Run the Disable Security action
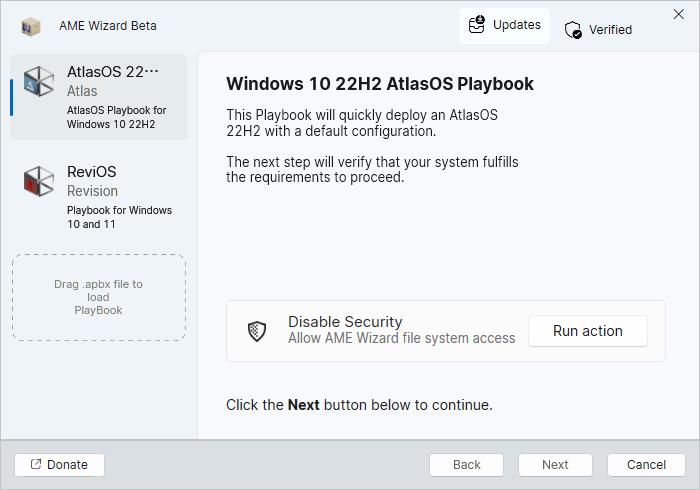 pyautogui.click(x=588, y=331)
